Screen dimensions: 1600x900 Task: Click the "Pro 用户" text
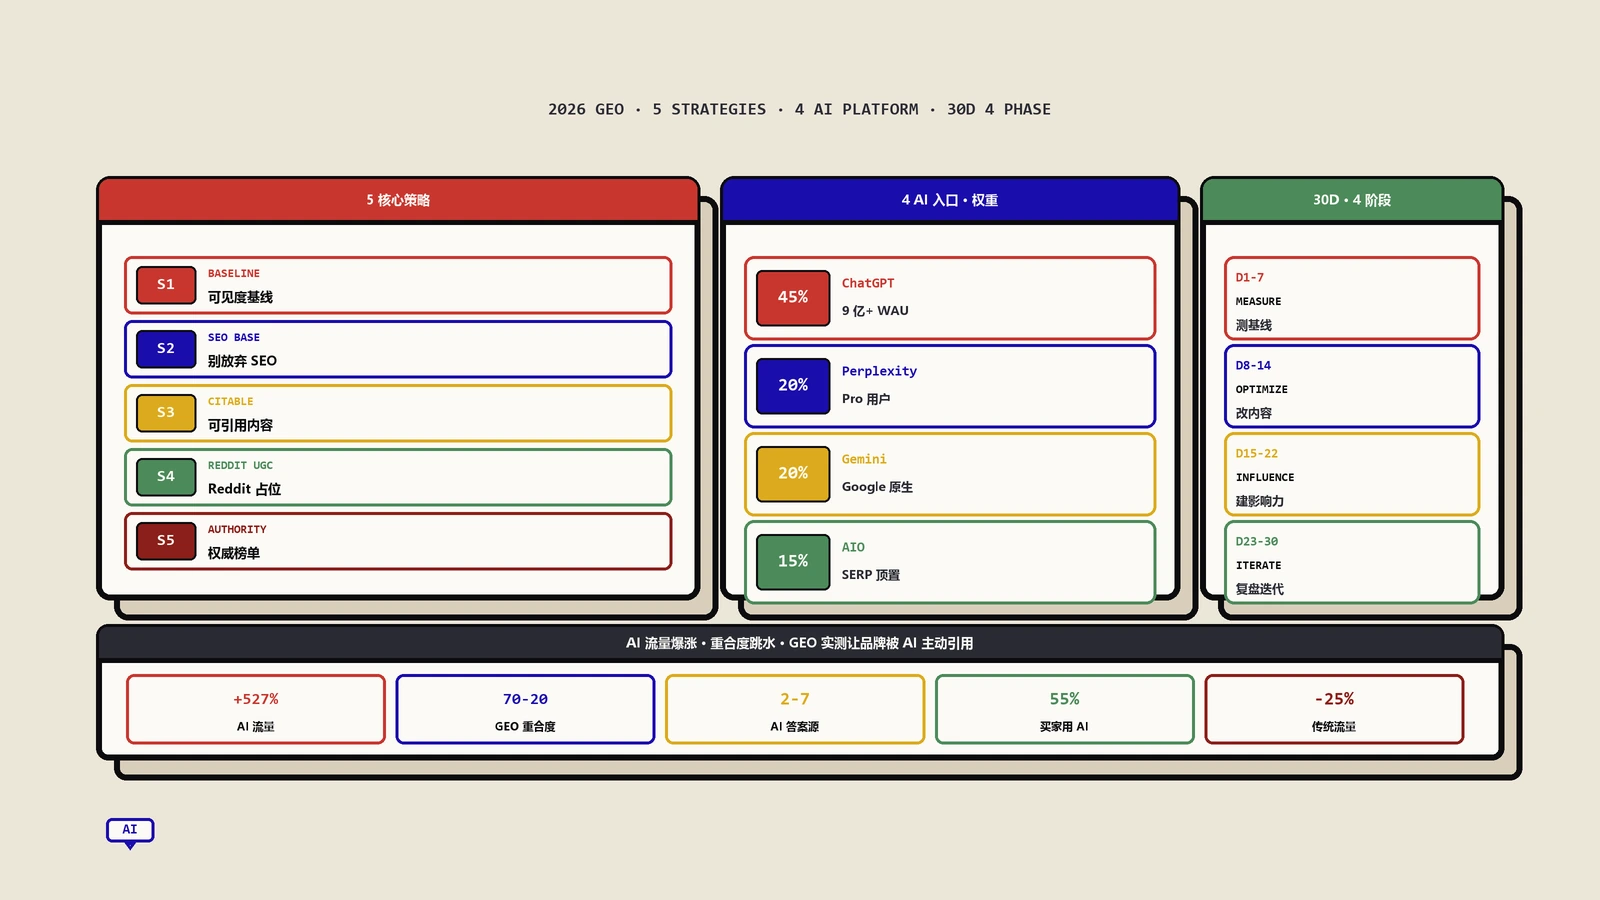pyautogui.click(x=866, y=399)
